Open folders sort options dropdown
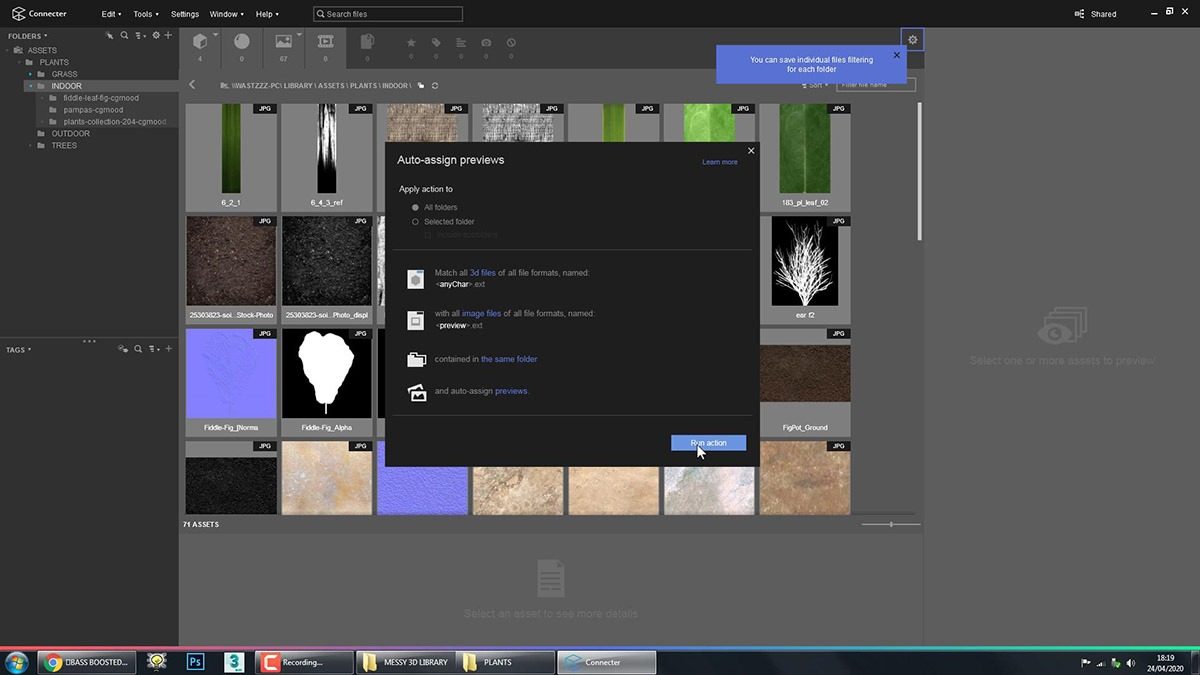1200x675 pixels. (x=141, y=36)
